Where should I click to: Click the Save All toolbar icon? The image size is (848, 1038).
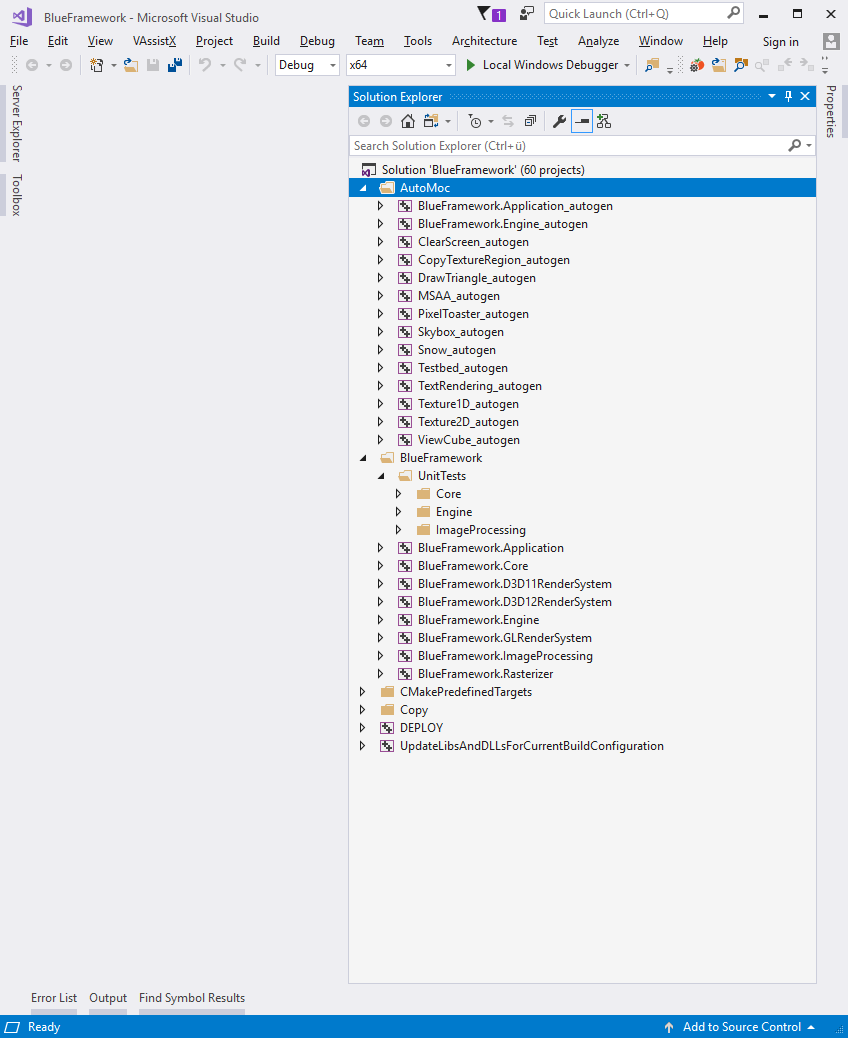click(x=175, y=65)
